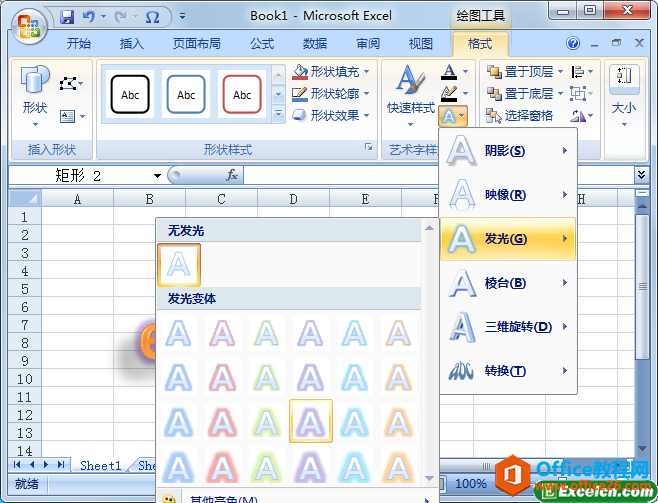This screenshot has width=658, height=503.
Task: Open the Office button menu
Action: pos(29,27)
